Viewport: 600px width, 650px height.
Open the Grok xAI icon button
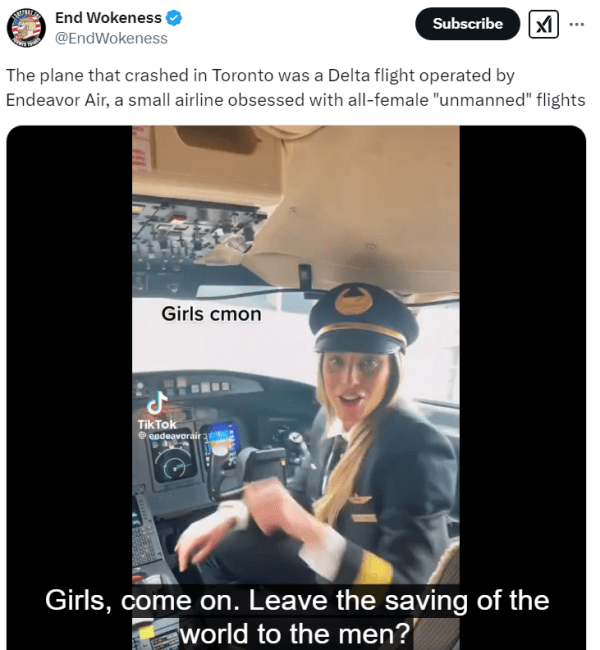click(543, 24)
